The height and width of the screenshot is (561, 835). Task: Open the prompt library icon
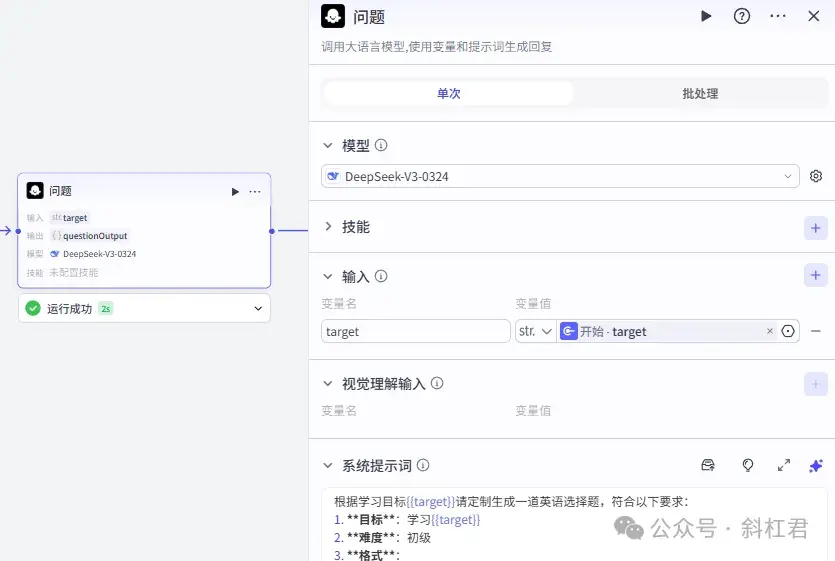(708, 465)
